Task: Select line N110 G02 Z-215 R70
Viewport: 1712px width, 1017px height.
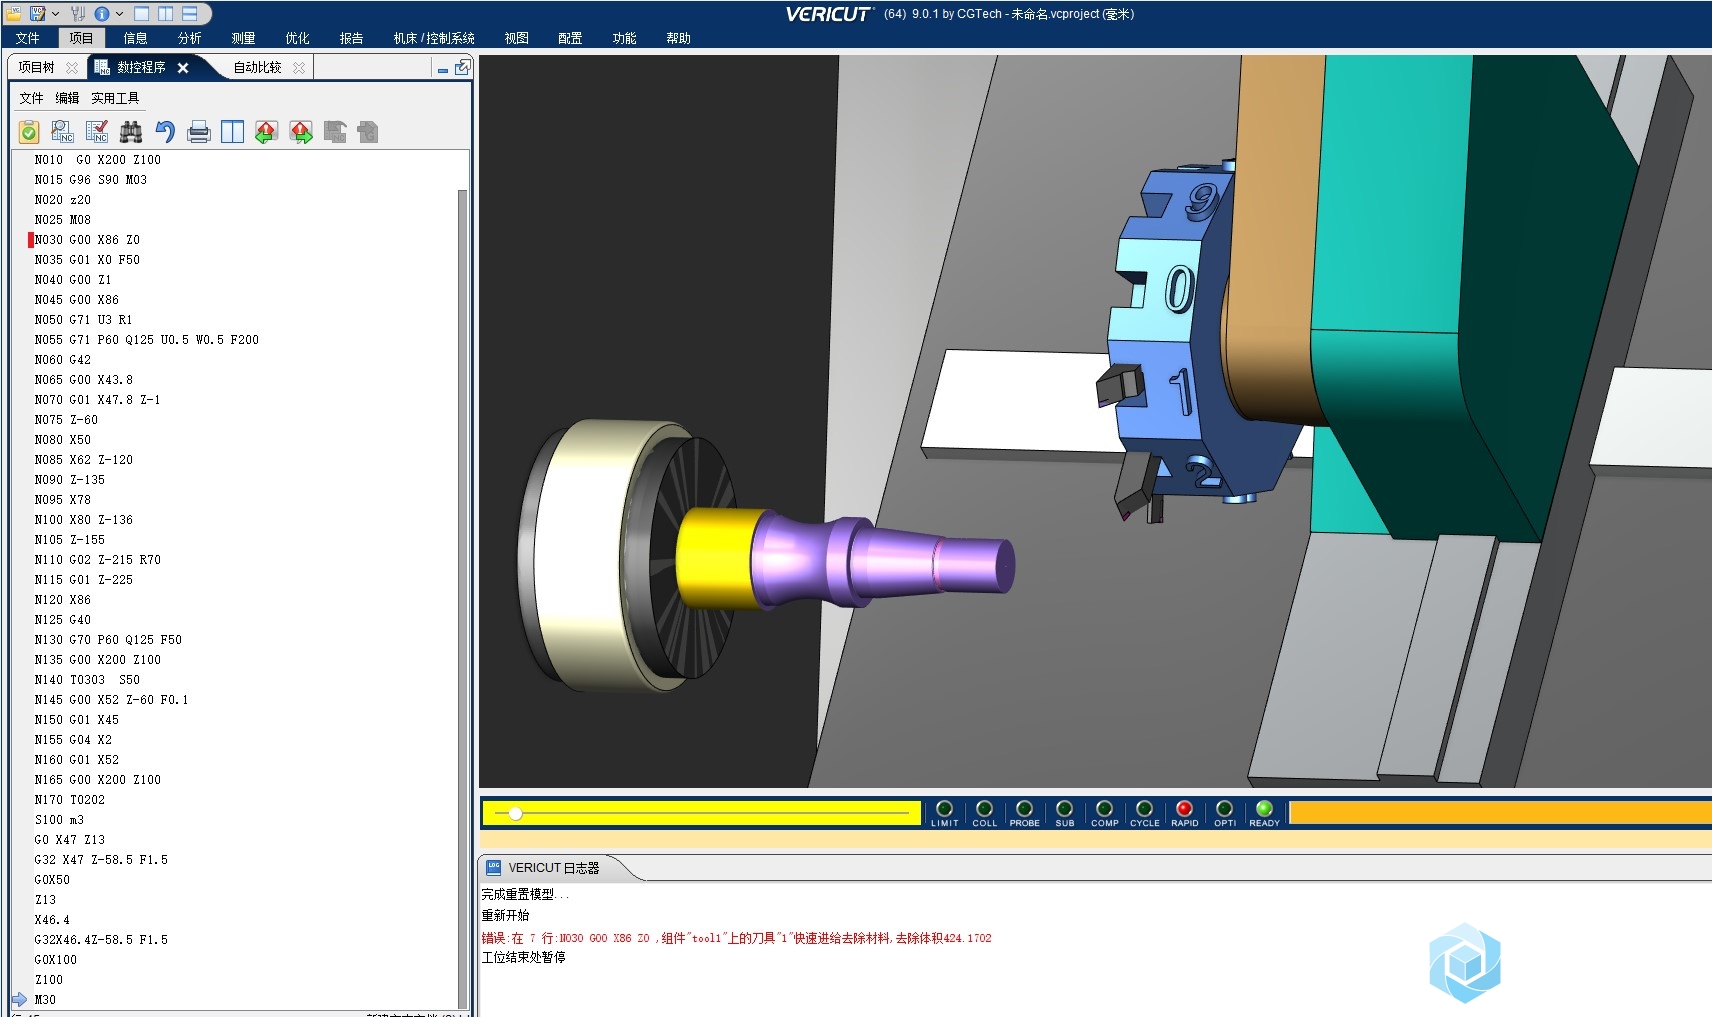Action: tap(98, 560)
